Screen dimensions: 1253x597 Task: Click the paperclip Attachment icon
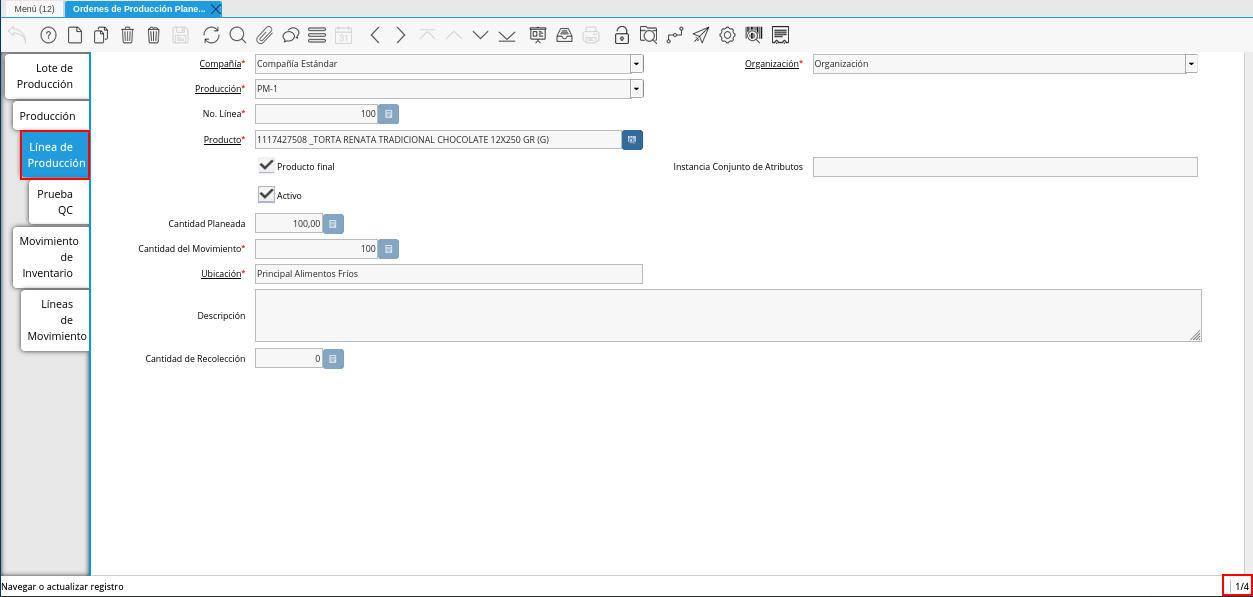coord(264,35)
